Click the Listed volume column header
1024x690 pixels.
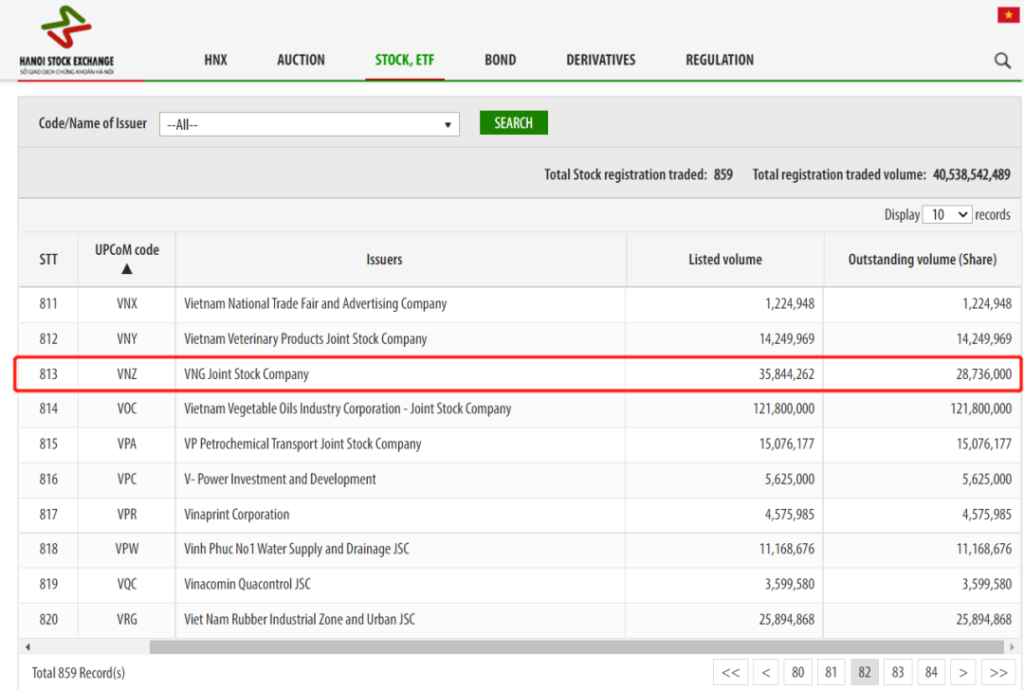(x=725, y=259)
